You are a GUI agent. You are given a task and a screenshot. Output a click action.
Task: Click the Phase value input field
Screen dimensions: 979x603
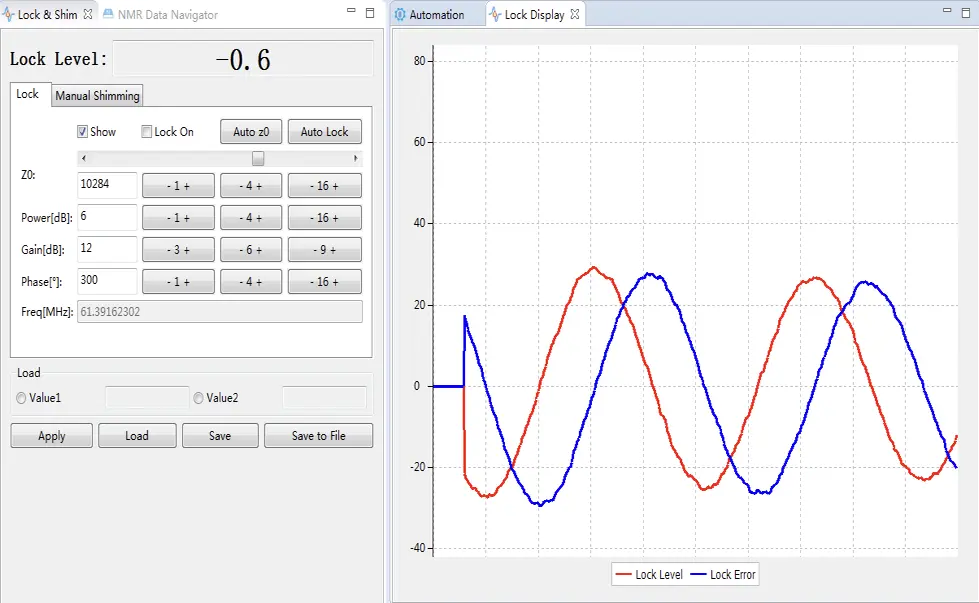point(107,282)
